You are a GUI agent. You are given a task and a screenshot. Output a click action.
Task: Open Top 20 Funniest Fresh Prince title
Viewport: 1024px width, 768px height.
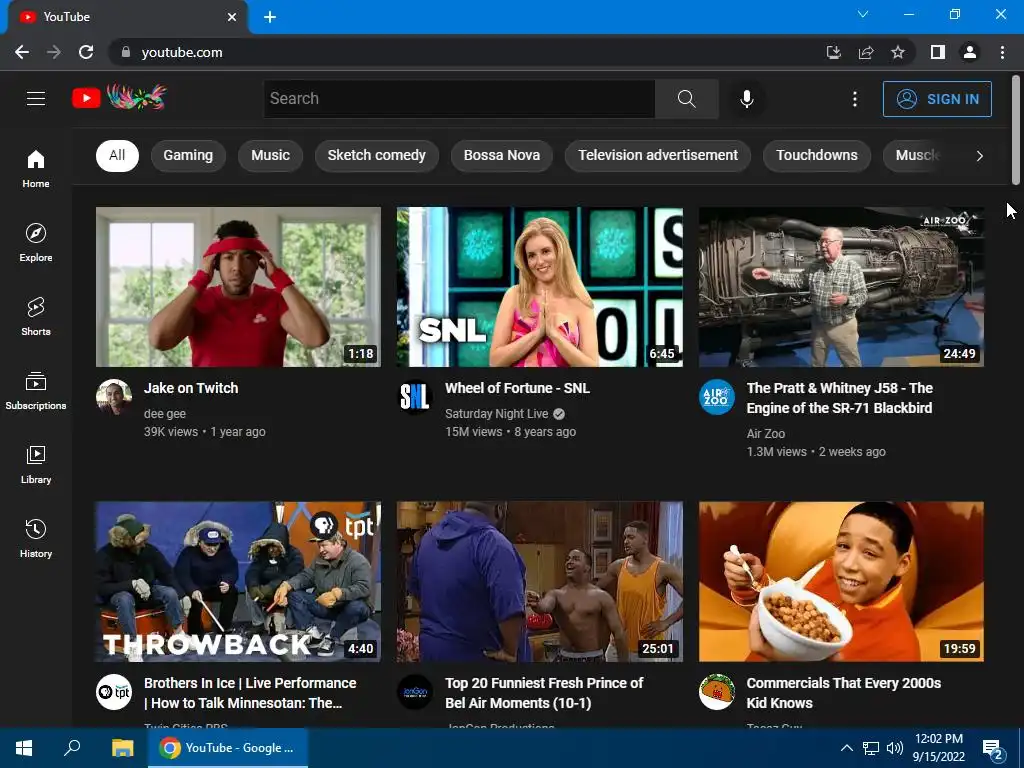(x=544, y=693)
